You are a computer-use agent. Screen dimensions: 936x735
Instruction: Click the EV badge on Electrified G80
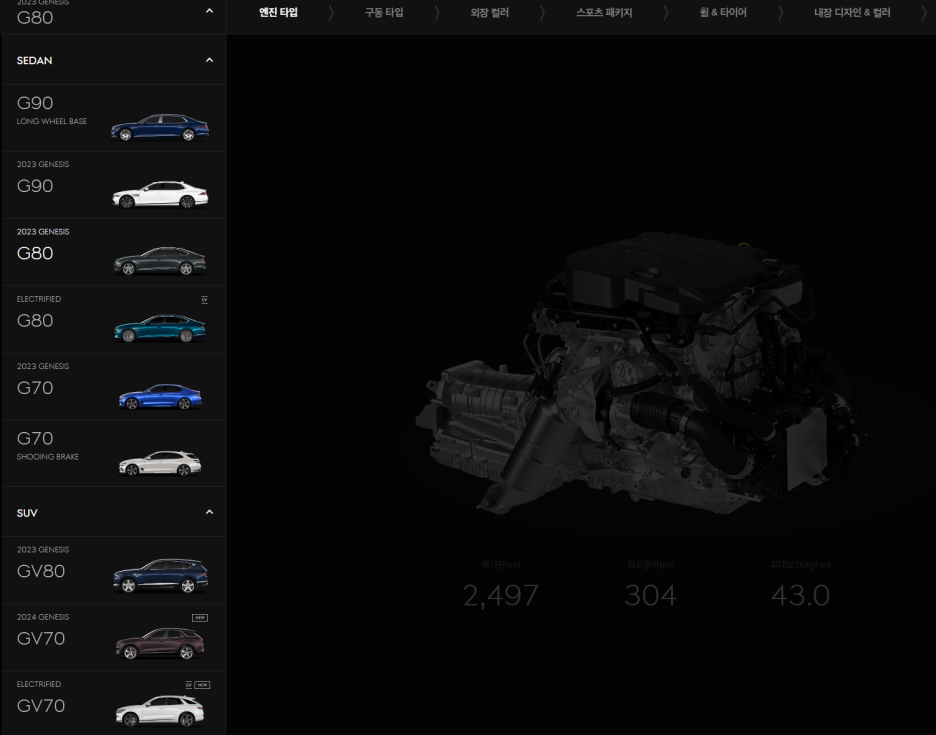tap(204, 300)
